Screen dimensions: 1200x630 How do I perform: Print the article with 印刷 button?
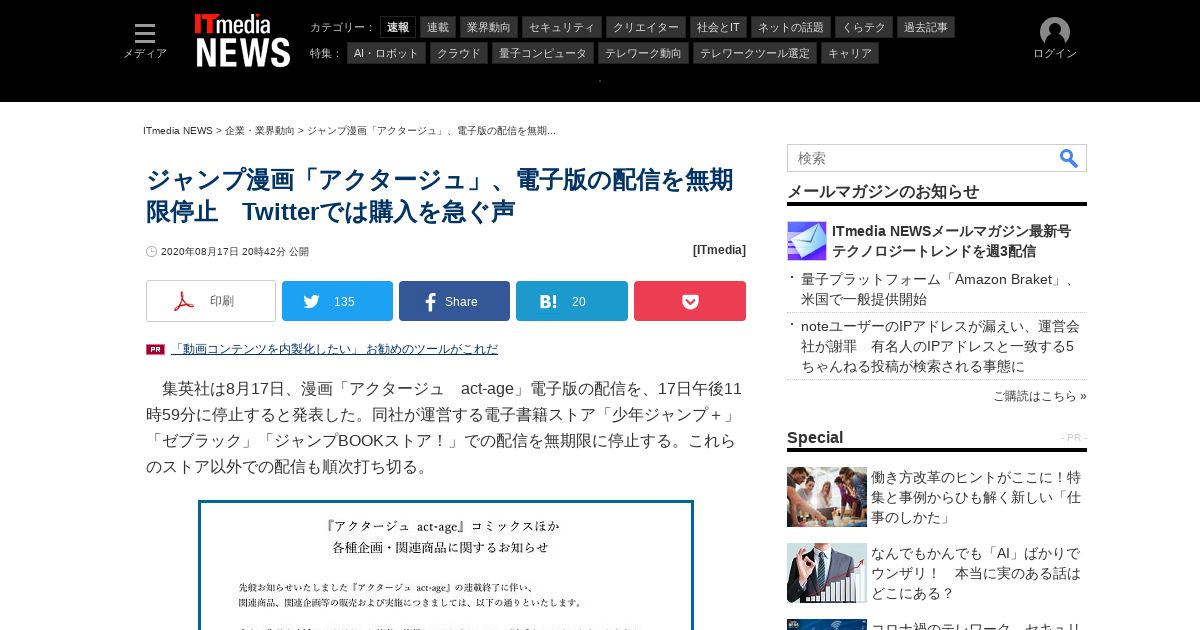coord(211,301)
